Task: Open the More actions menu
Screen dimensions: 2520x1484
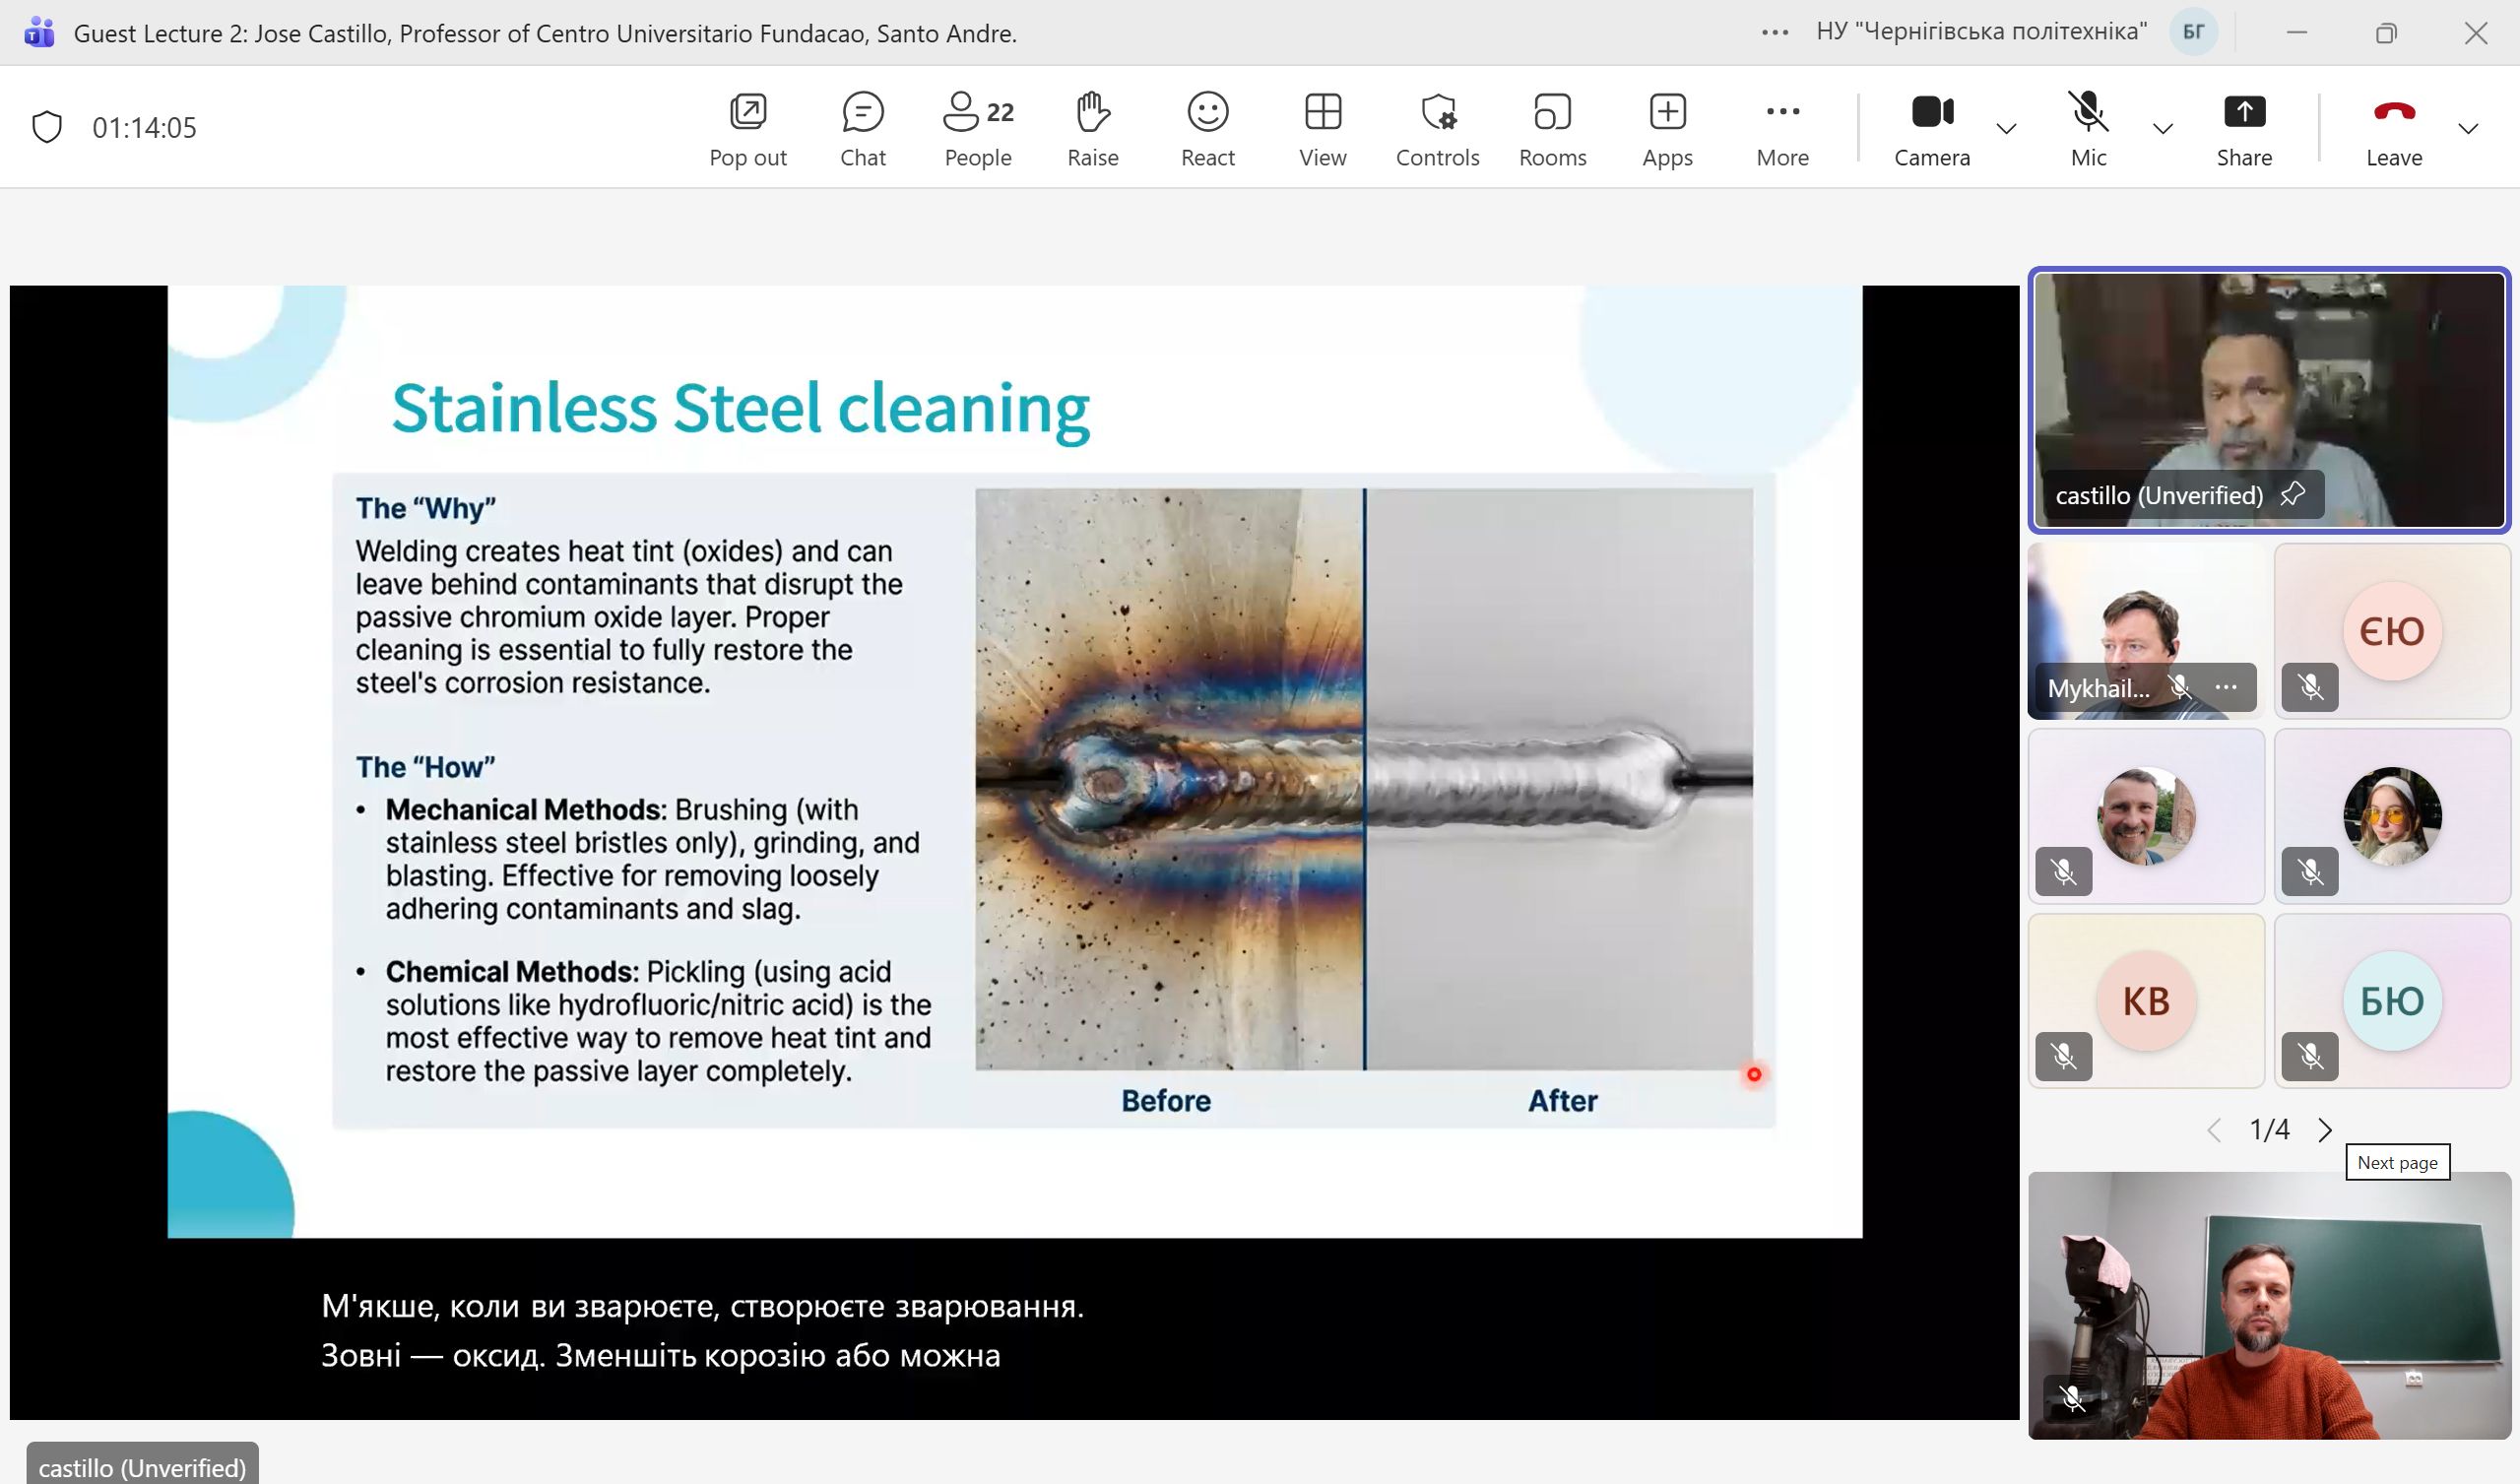Action: point(1782,129)
